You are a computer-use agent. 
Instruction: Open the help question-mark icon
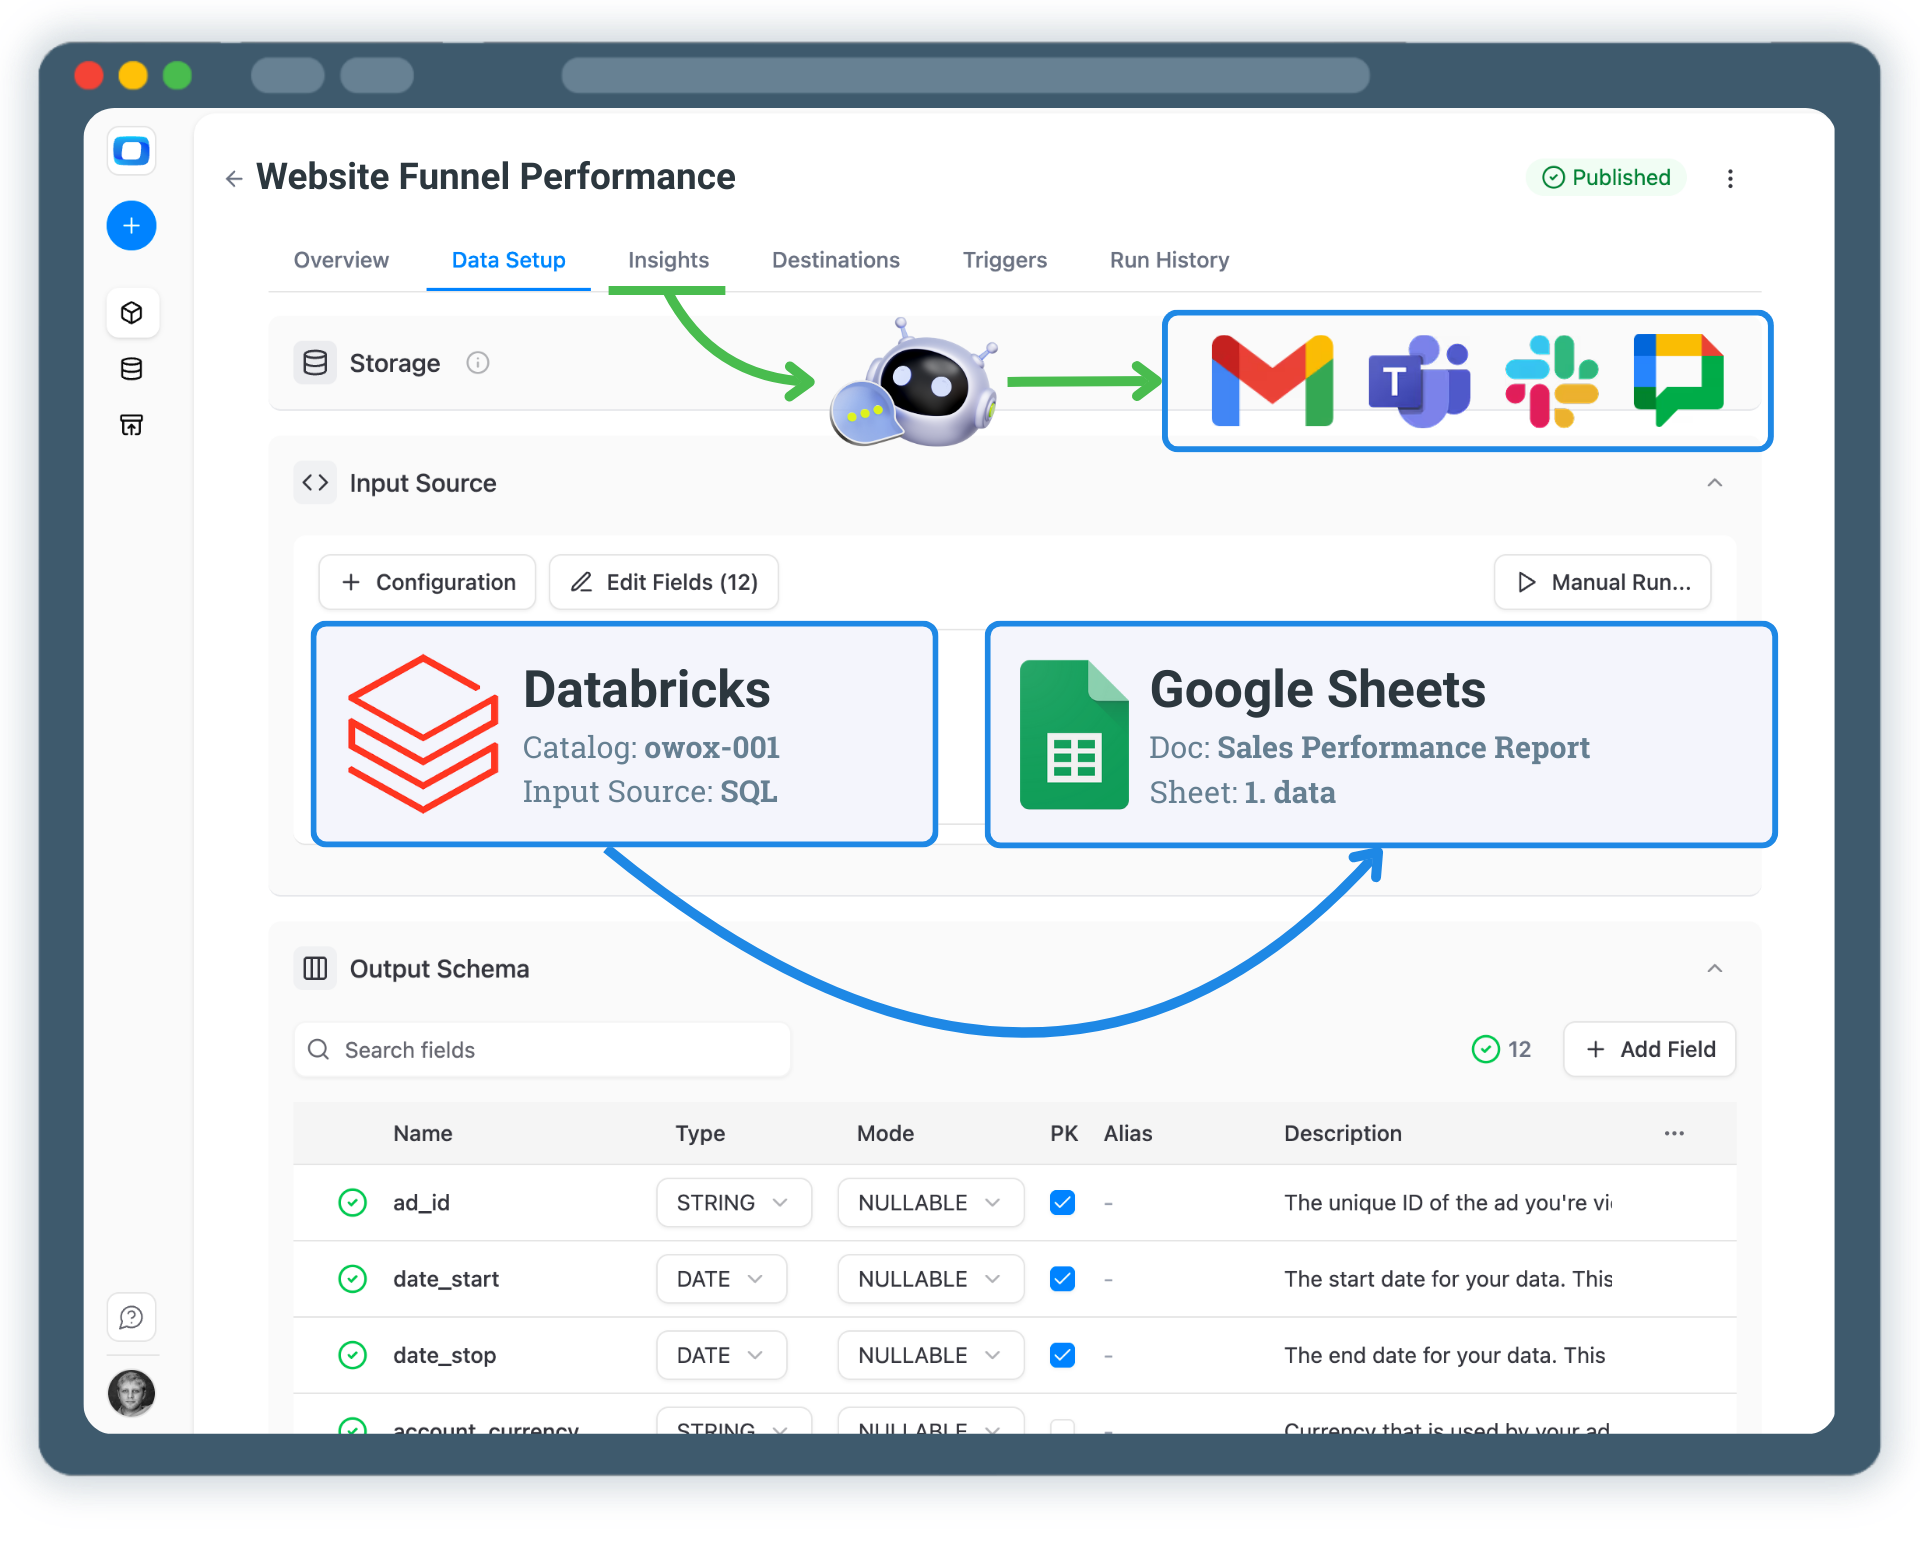point(131,1317)
